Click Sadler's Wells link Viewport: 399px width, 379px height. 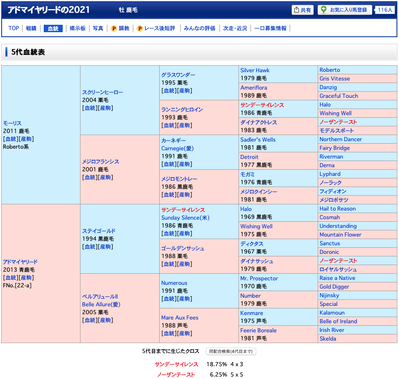coord(258,140)
